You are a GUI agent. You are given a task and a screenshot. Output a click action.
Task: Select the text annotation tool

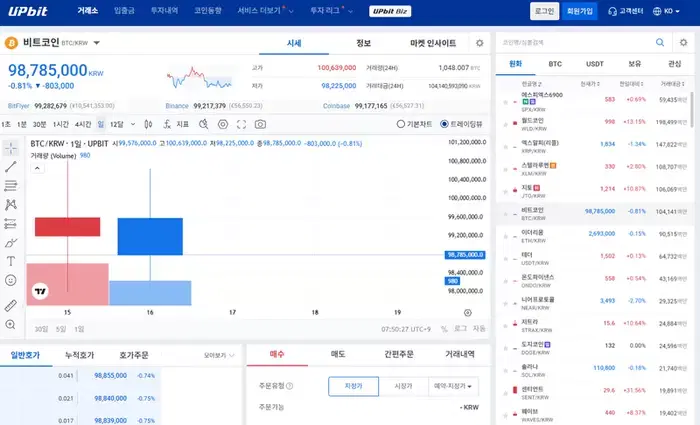coord(11,261)
